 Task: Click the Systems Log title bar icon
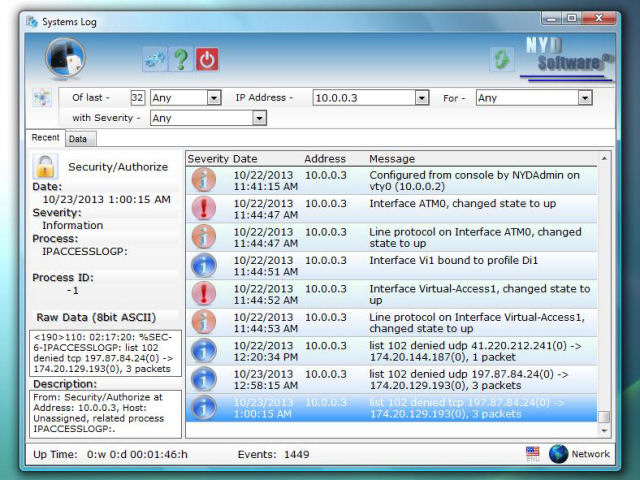[x=32, y=21]
